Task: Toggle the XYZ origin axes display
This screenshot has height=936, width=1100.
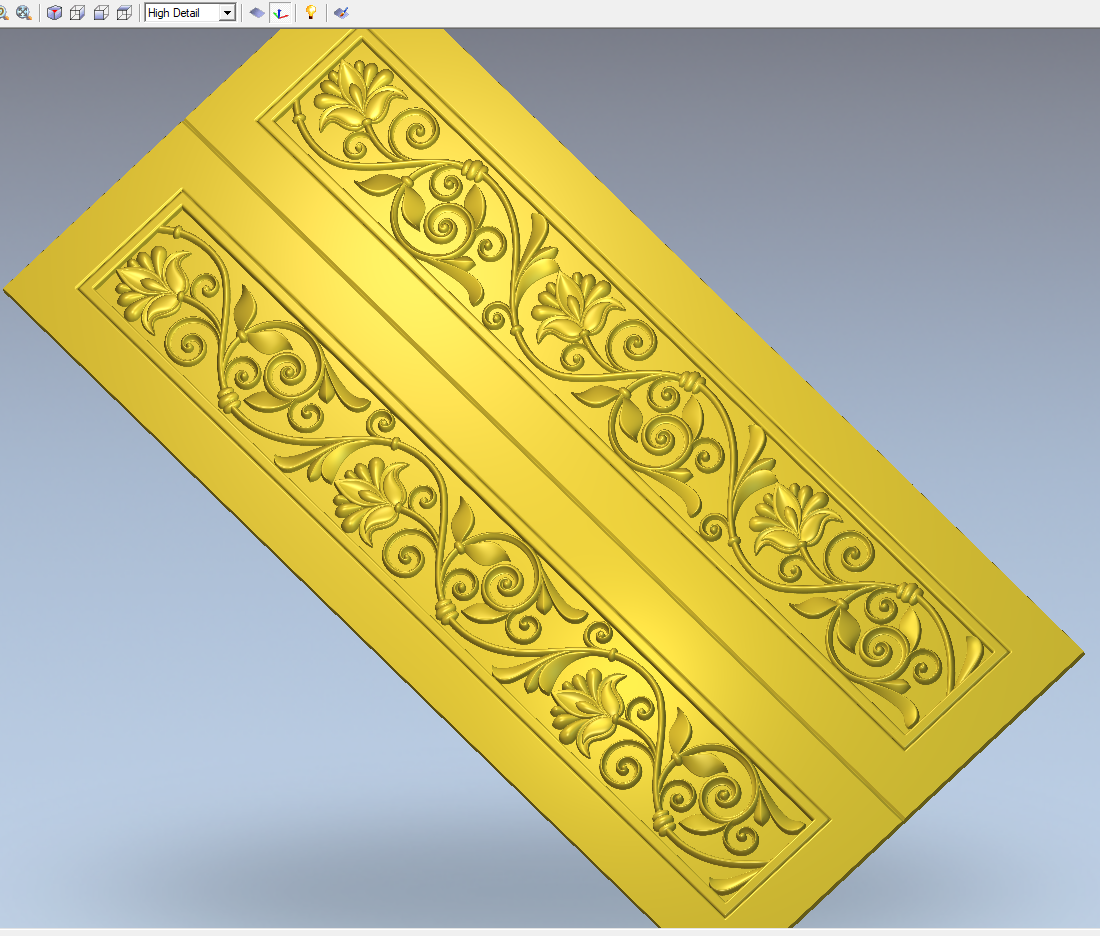Action: coord(281,13)
